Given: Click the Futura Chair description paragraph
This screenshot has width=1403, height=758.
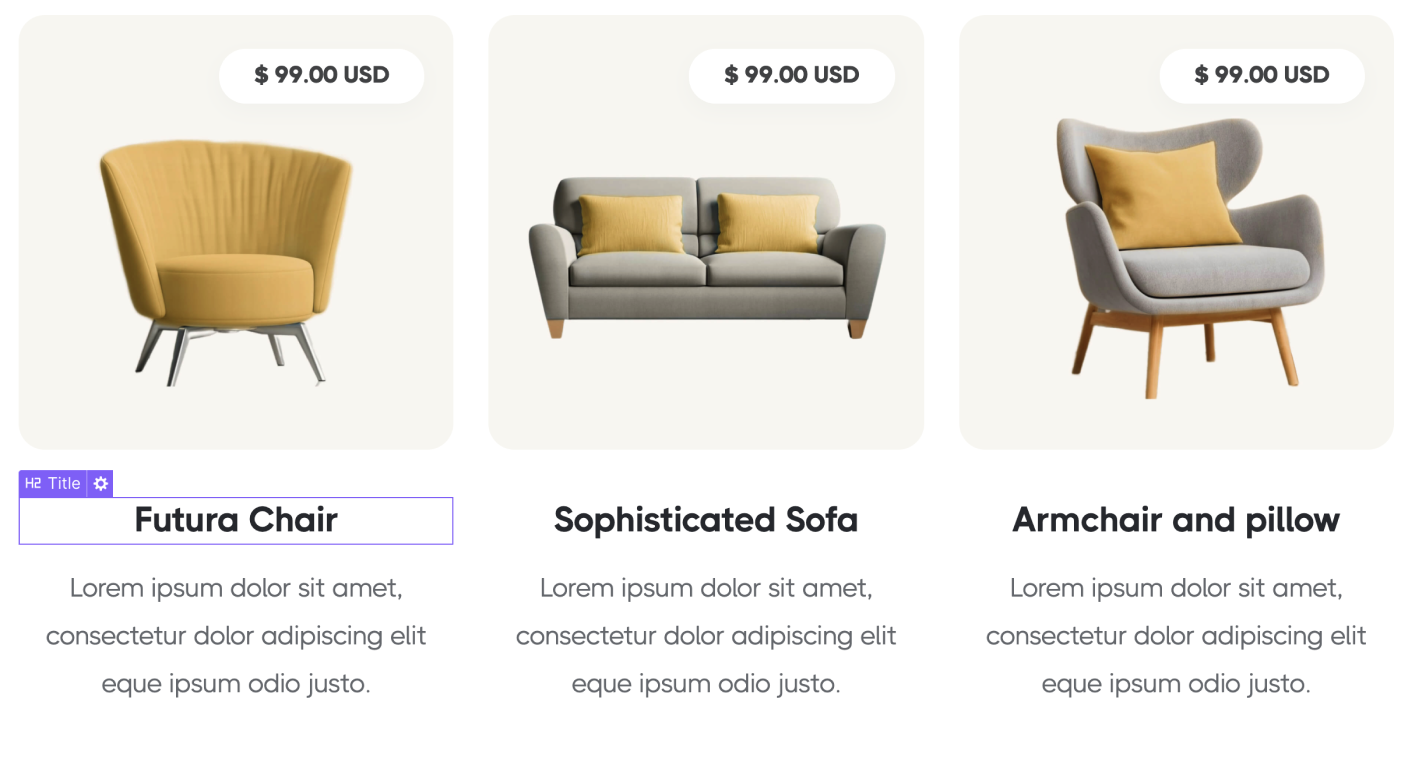Looking at the screenshot, I should pos(235,636).
